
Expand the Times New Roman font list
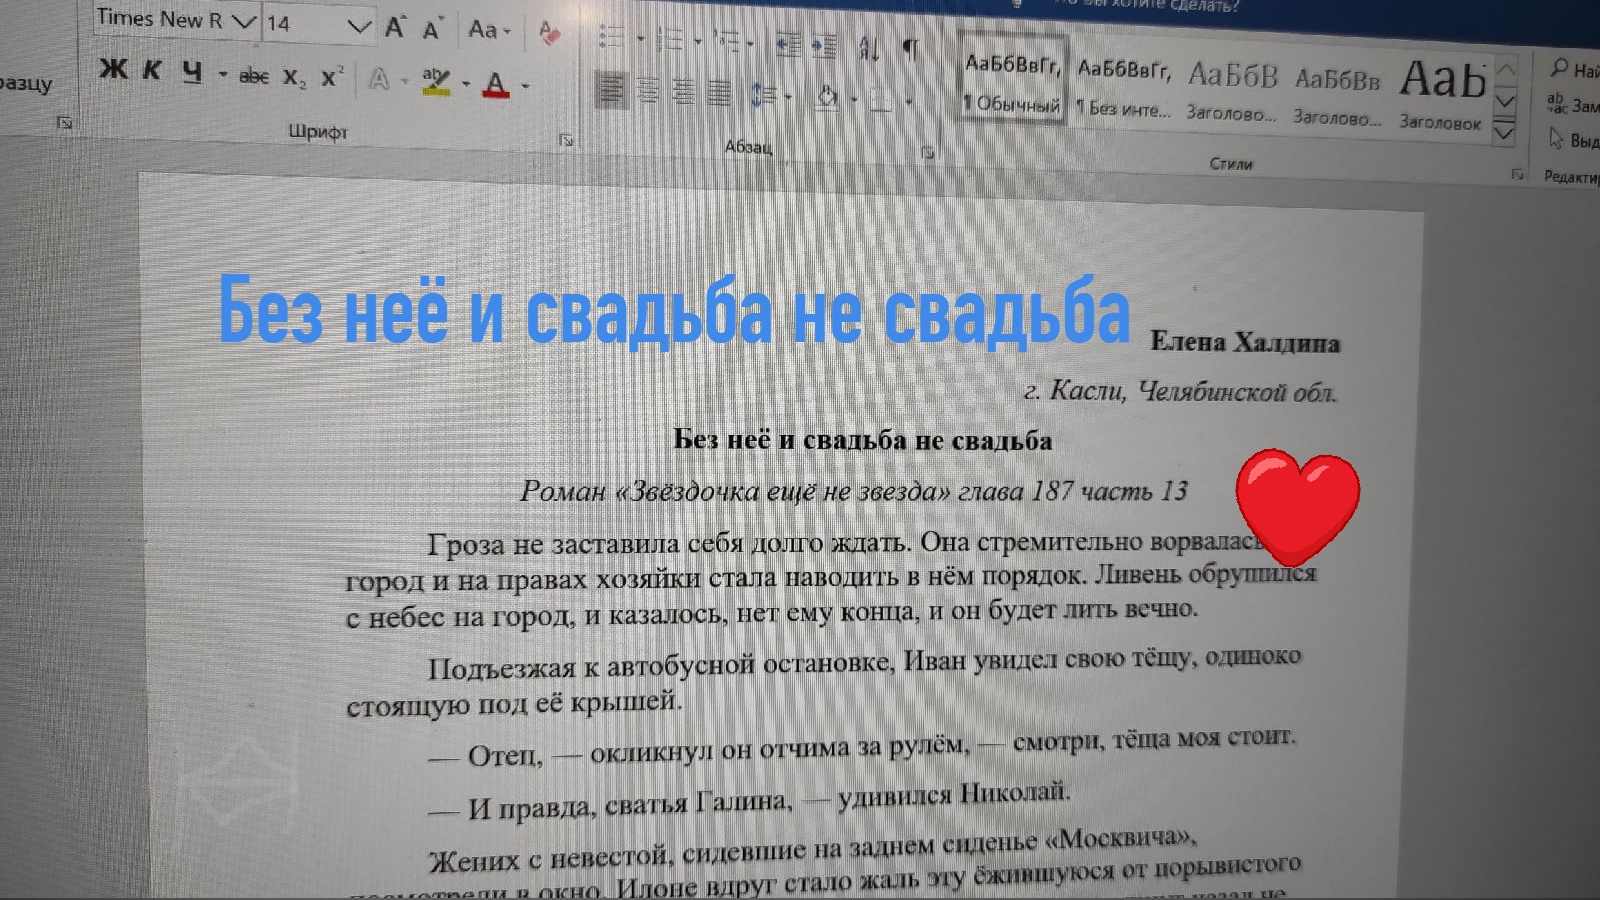[x=243, y=21]
